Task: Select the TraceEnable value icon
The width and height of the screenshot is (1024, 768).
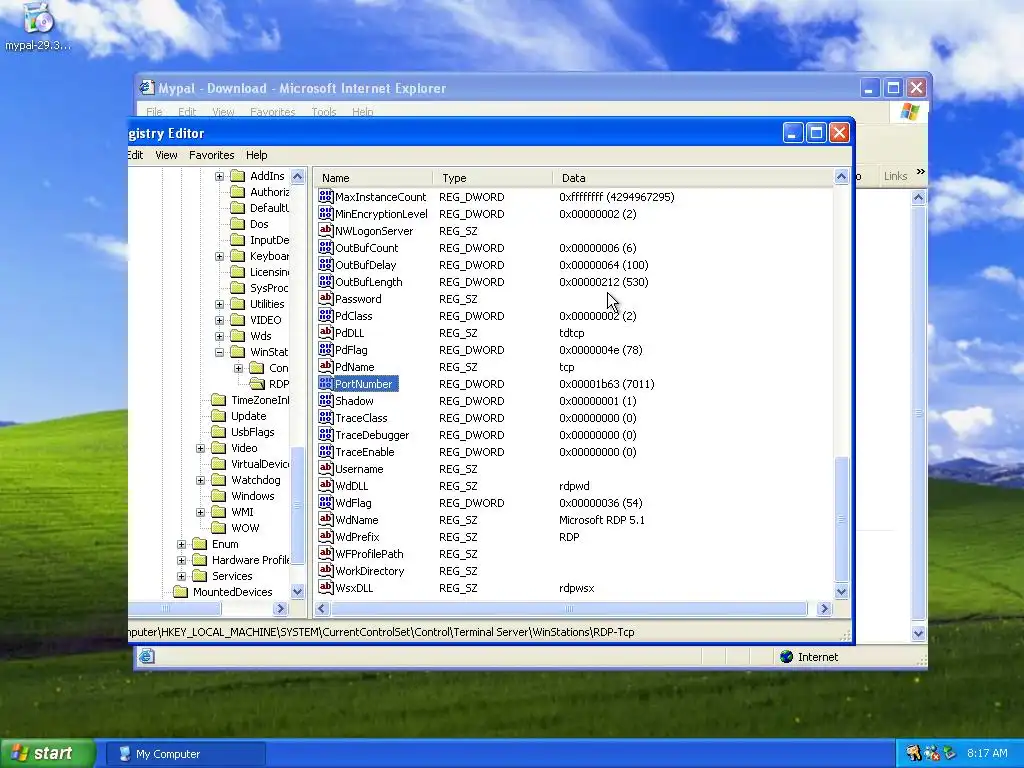Action: click(x=325, y=451)
